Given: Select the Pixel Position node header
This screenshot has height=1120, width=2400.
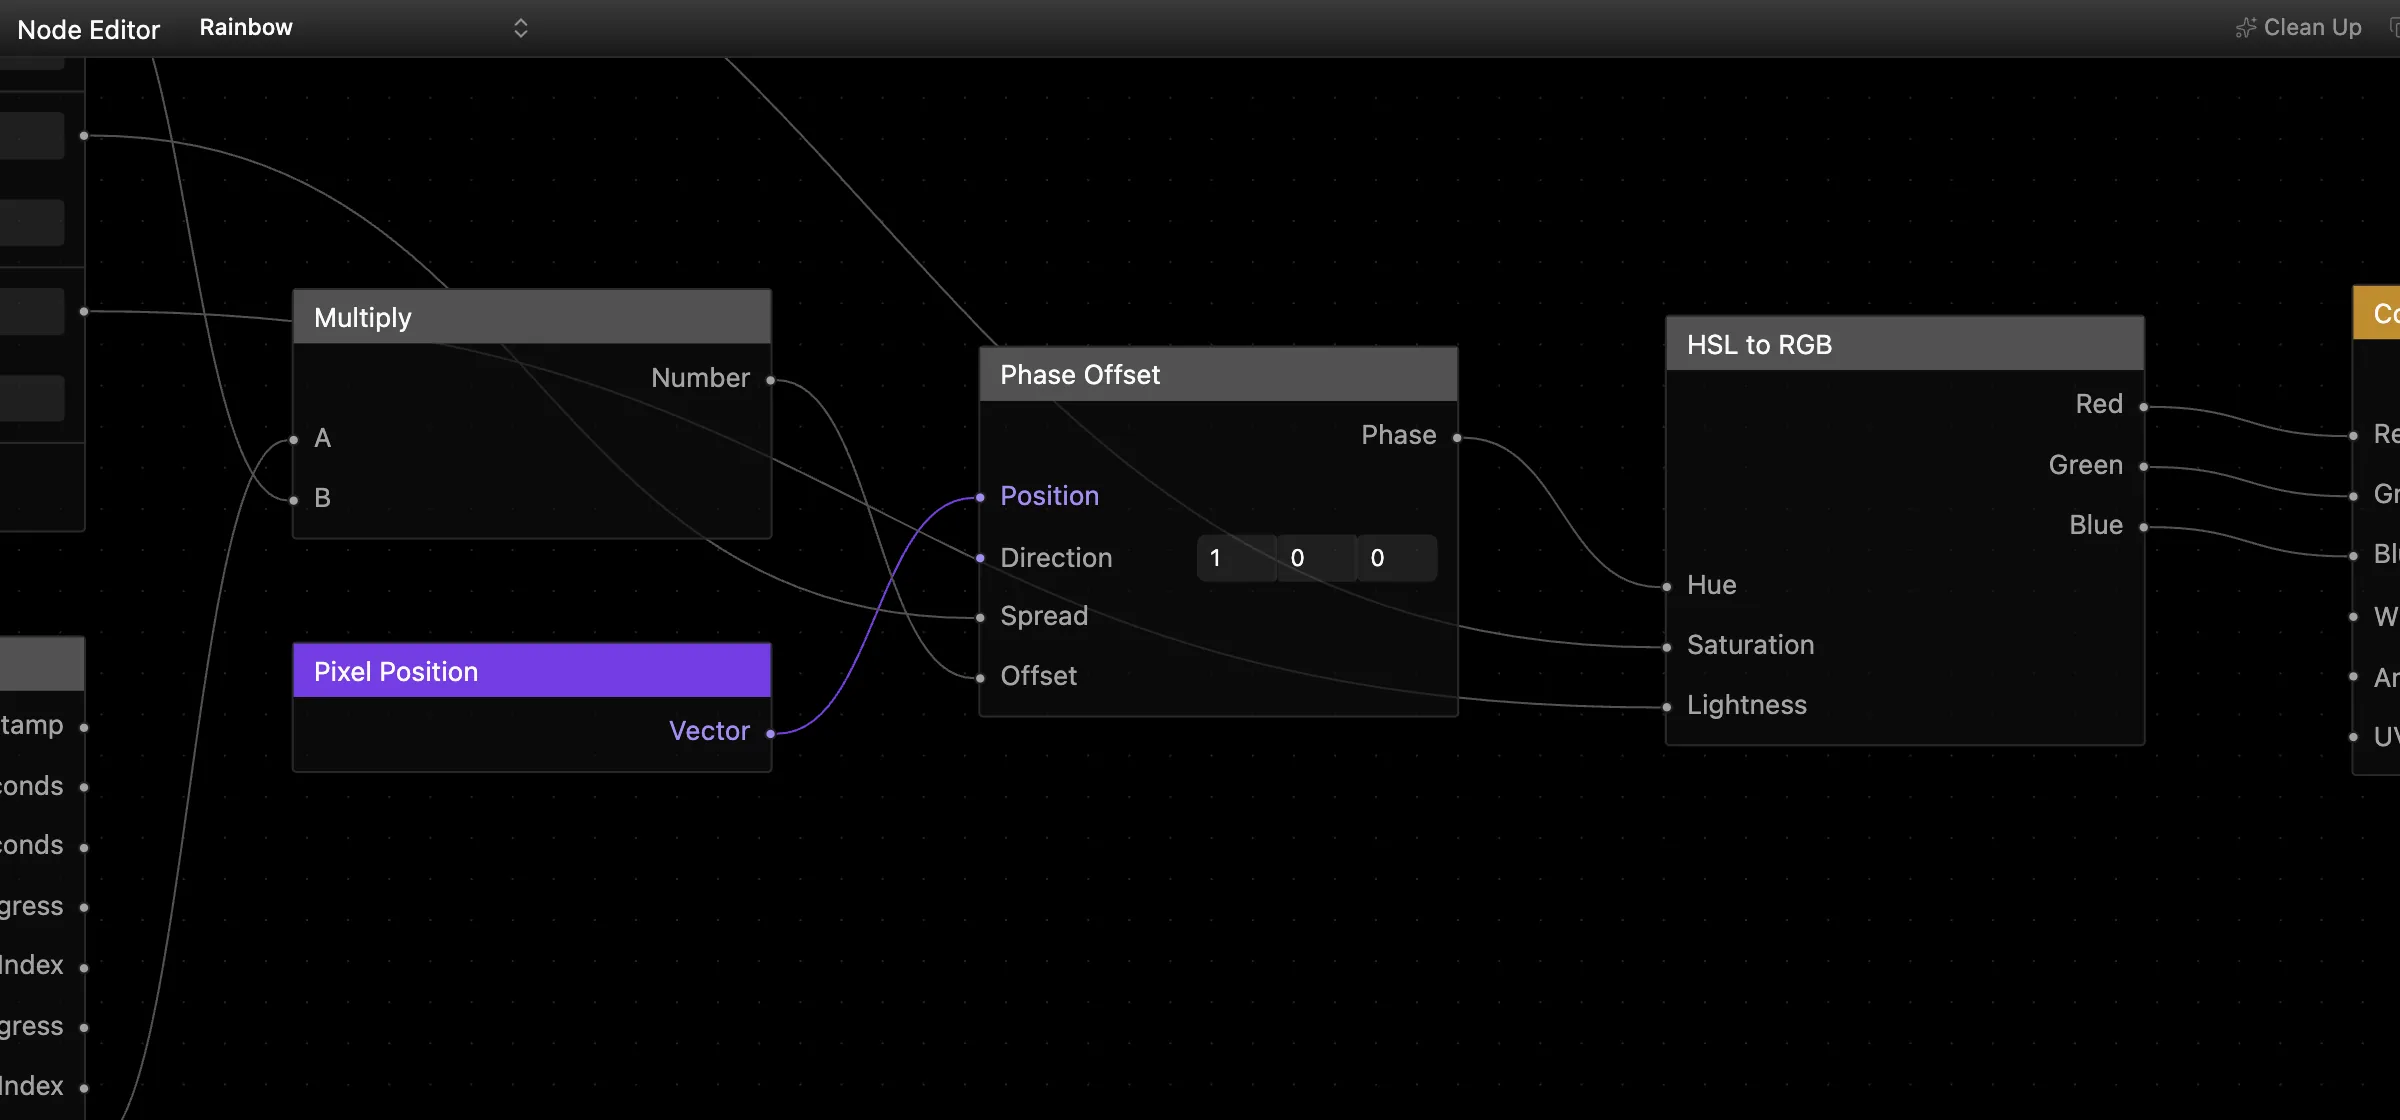Looking at the screenshot, I should pyautogui.click(x=532, y=671).
